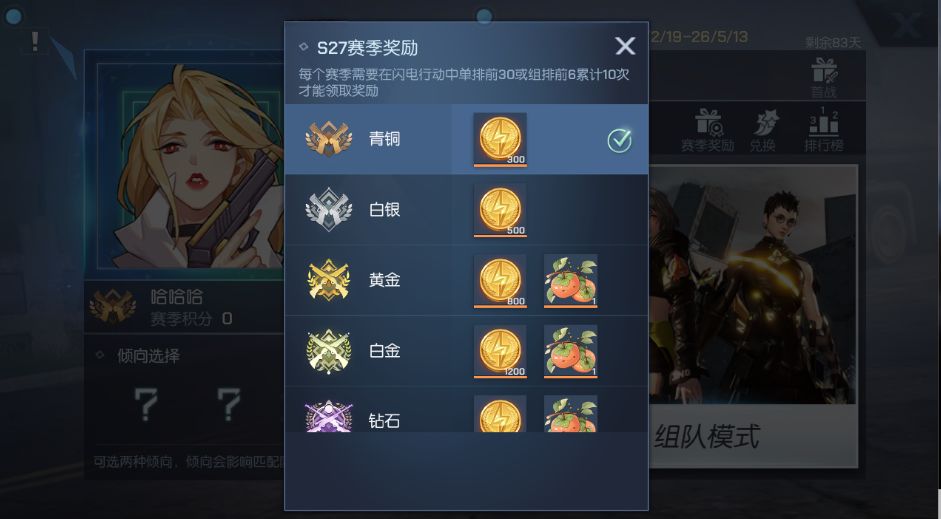The width and height of the screenshot is (941, 519).
Task: Click the silver rank badge emblem
Action: pos(328,209)
